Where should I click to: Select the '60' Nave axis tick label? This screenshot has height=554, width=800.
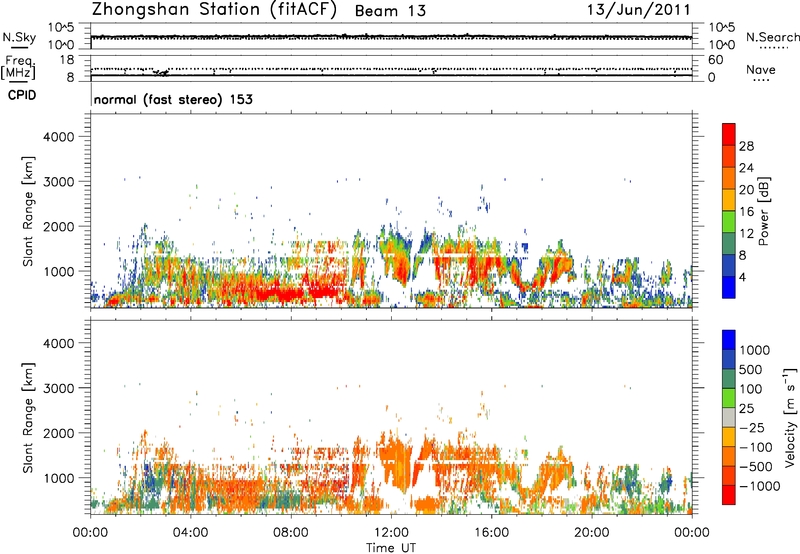coord(716,60)
